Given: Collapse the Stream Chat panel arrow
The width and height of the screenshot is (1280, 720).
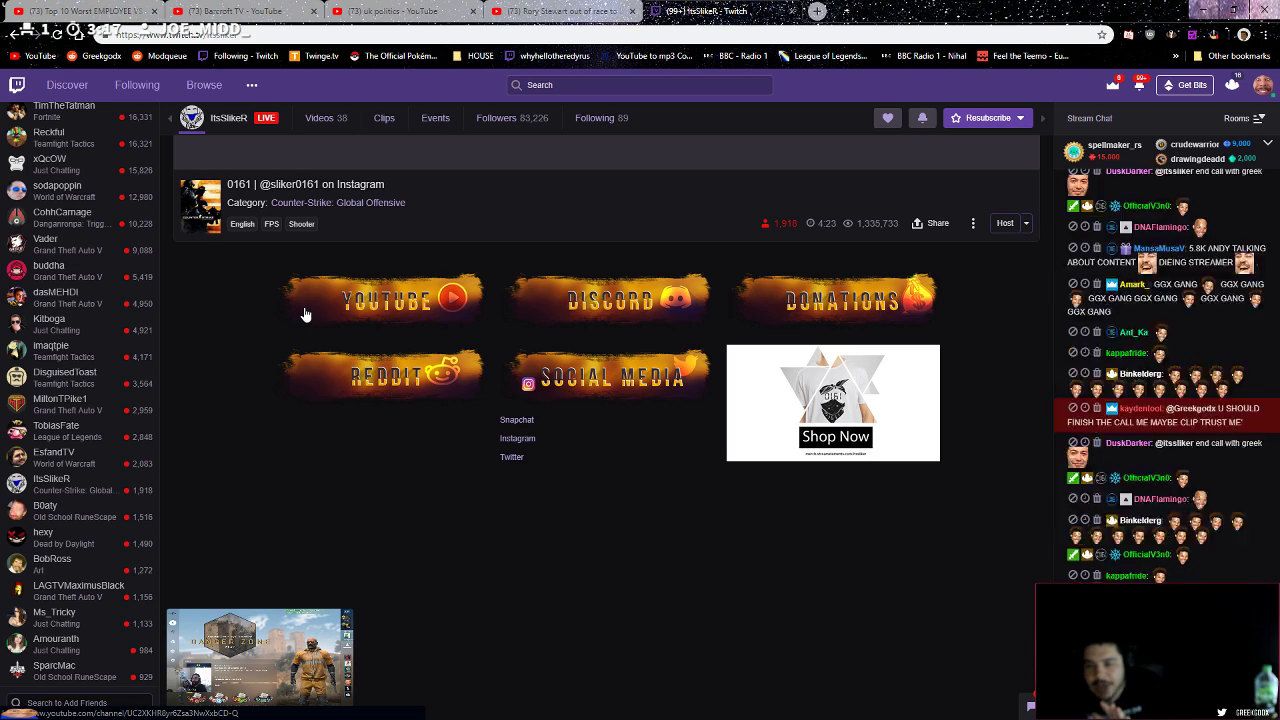Looking at the screenshot, I should [1042, 118].
